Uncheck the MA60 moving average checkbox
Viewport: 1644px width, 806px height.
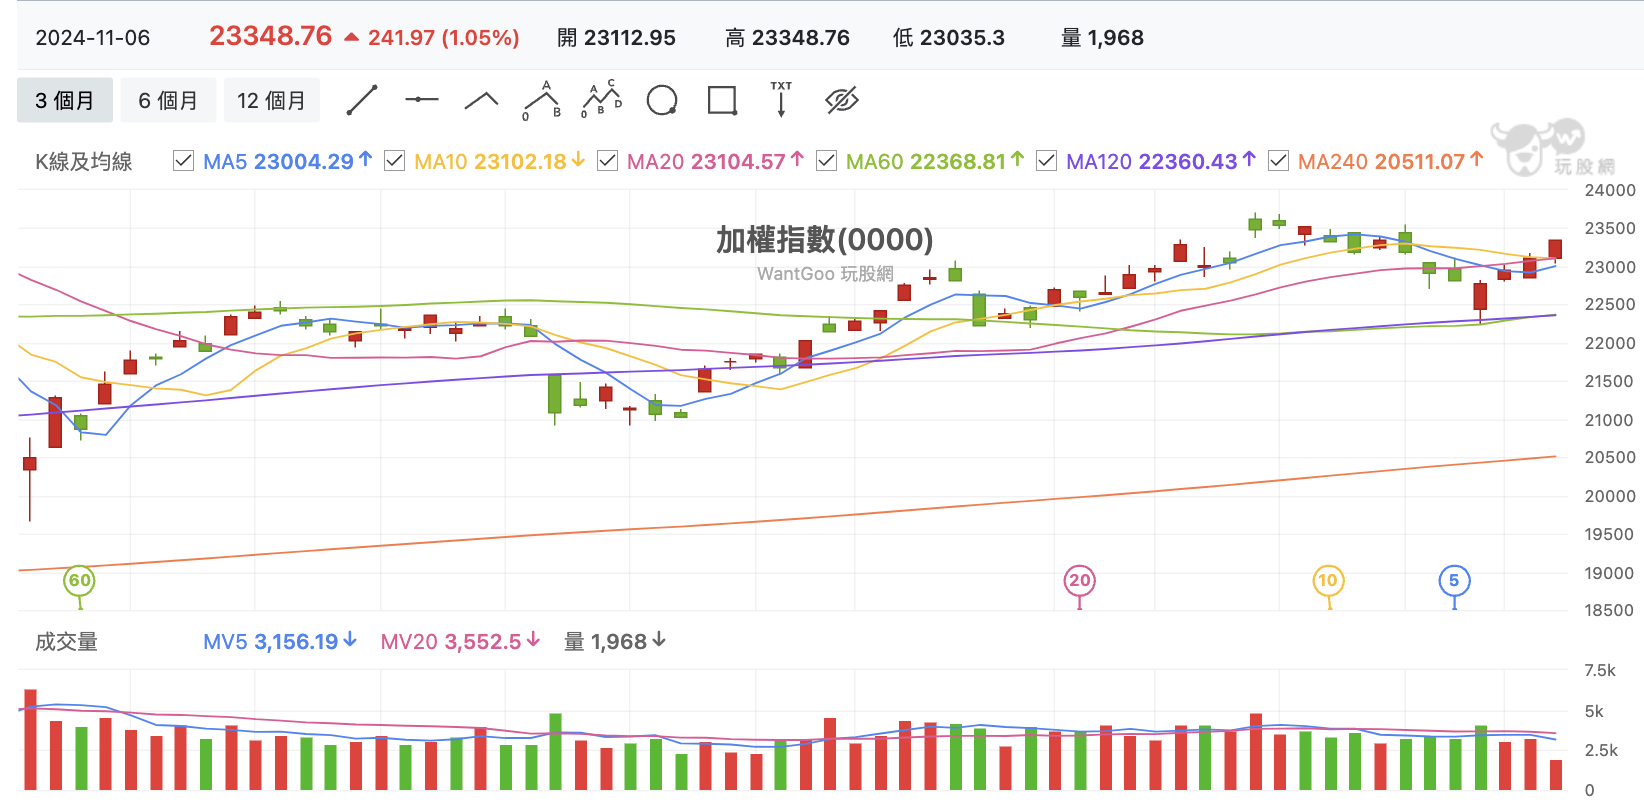point(826,161)
